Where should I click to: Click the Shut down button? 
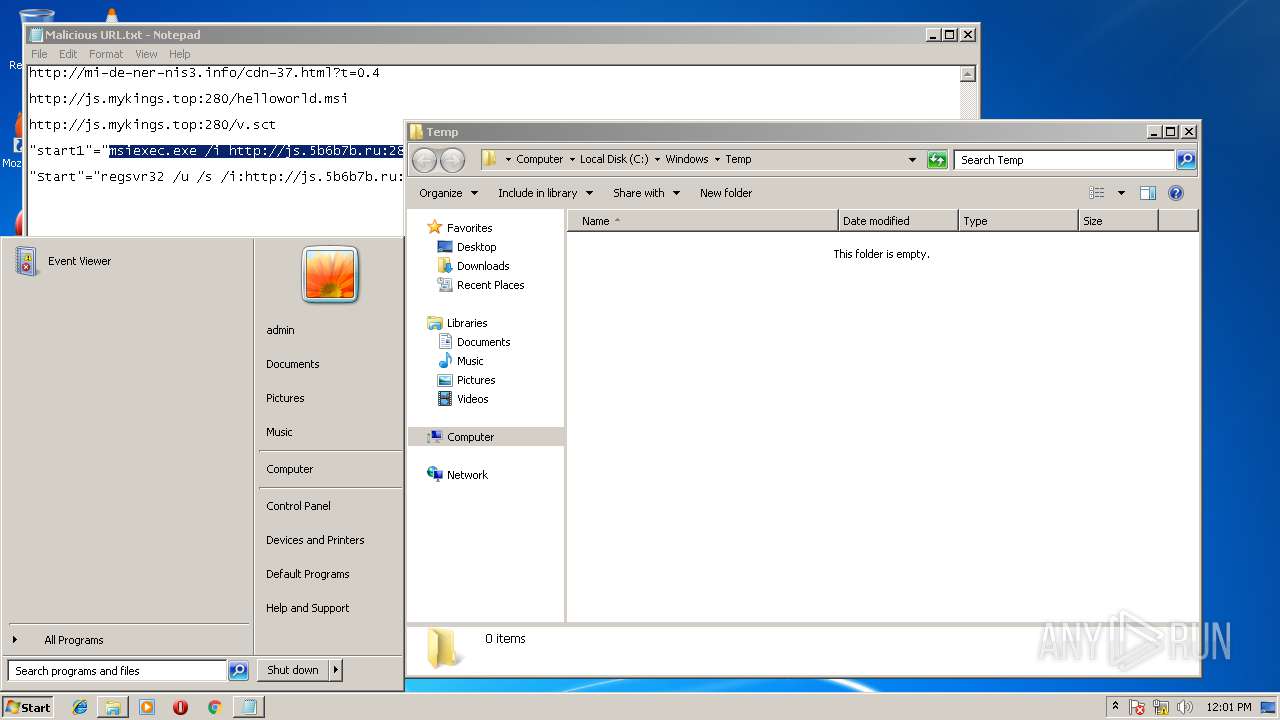pyautogui.click(x=293, y=670)
